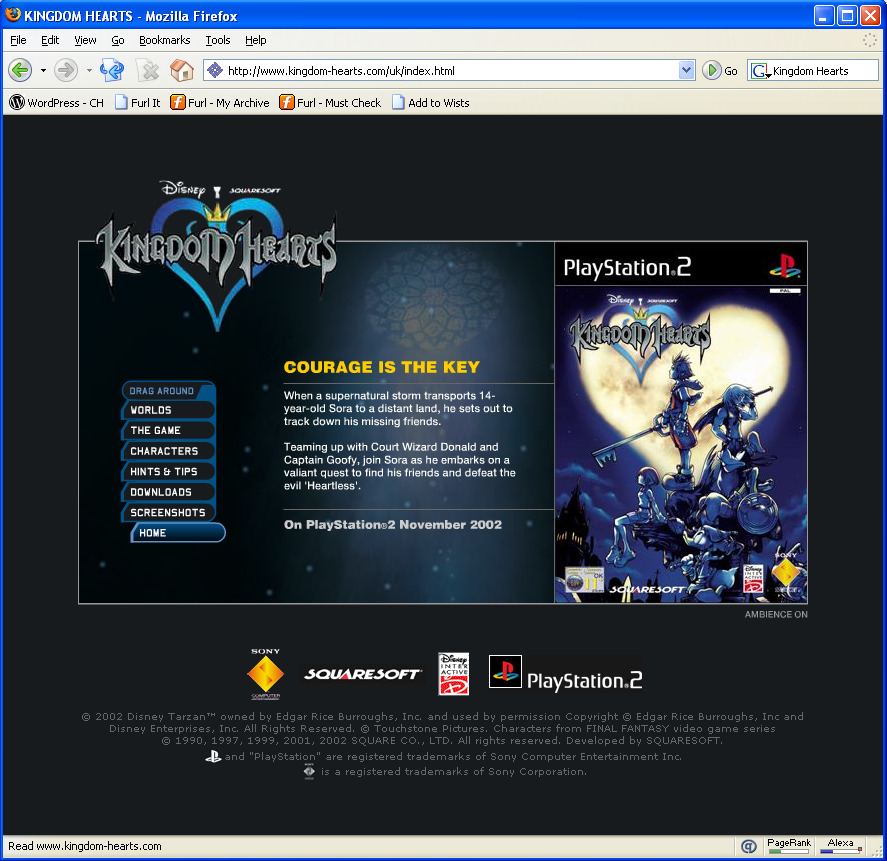Click the Stop loading icon

(x=148, y=71)
